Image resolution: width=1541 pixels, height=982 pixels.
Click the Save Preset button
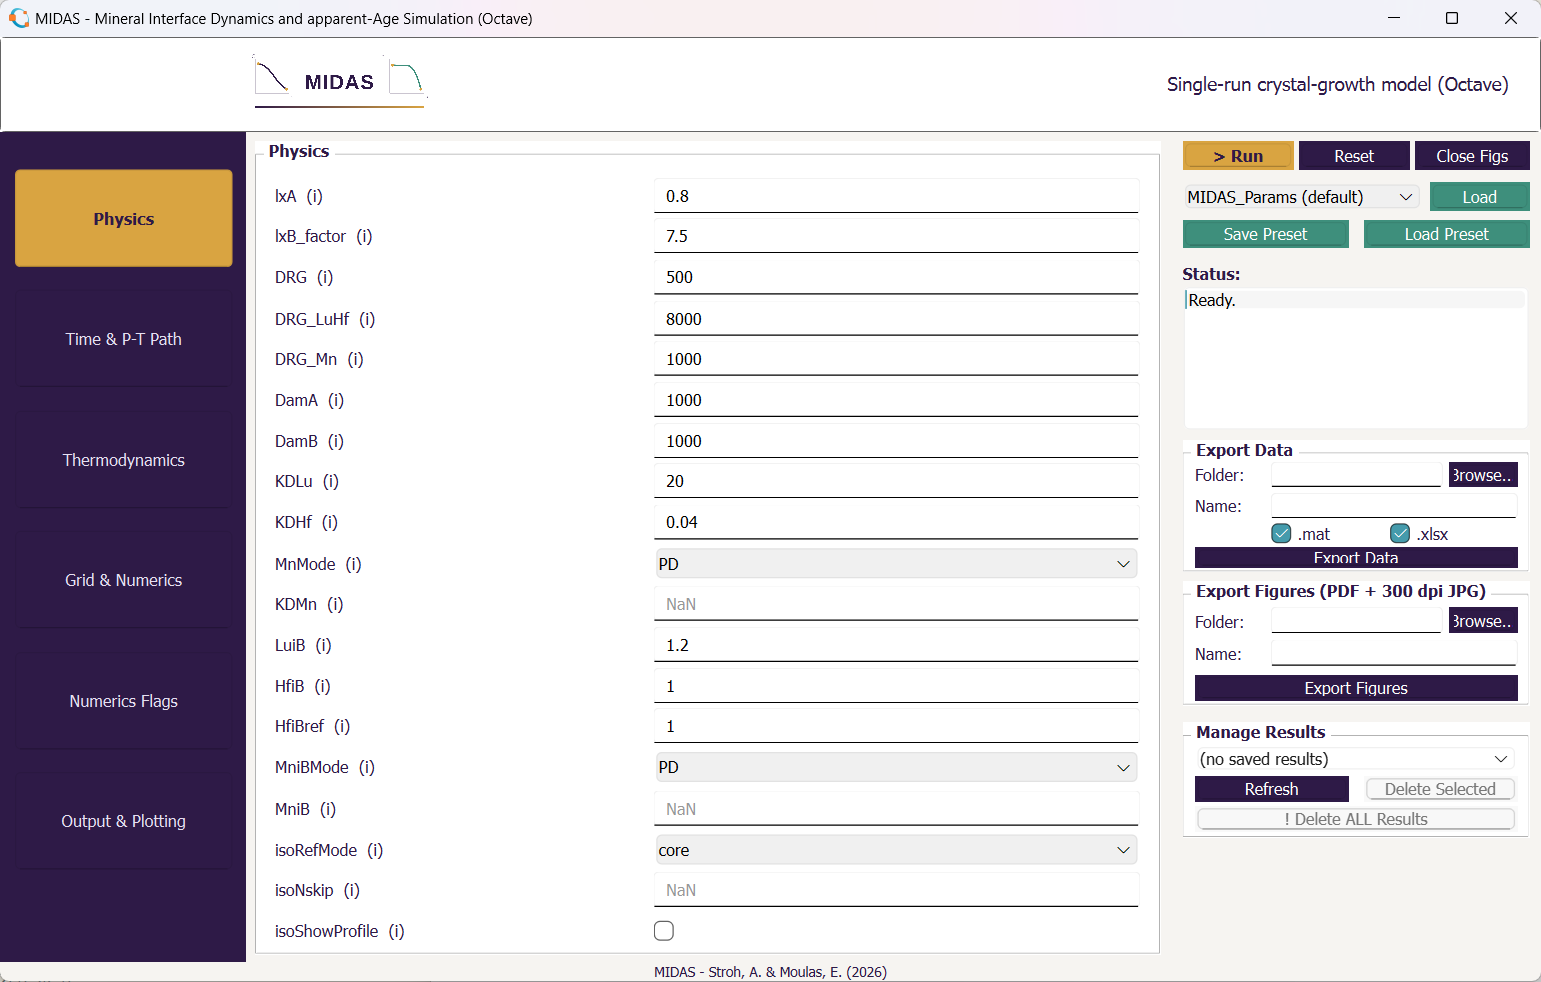click(1265, 234)
